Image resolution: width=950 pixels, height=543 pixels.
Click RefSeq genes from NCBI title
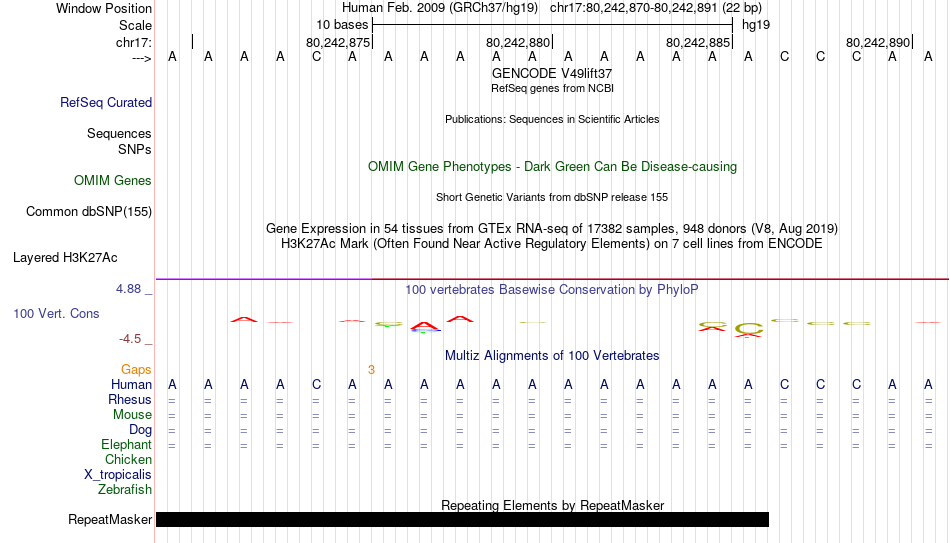[552, 88]
